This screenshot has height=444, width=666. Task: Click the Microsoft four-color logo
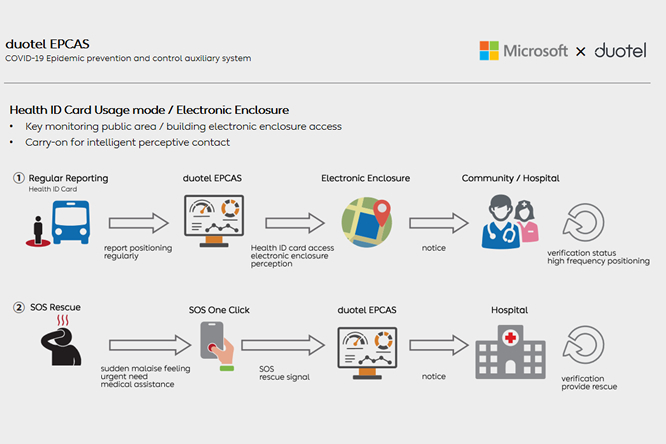(489, 51)
